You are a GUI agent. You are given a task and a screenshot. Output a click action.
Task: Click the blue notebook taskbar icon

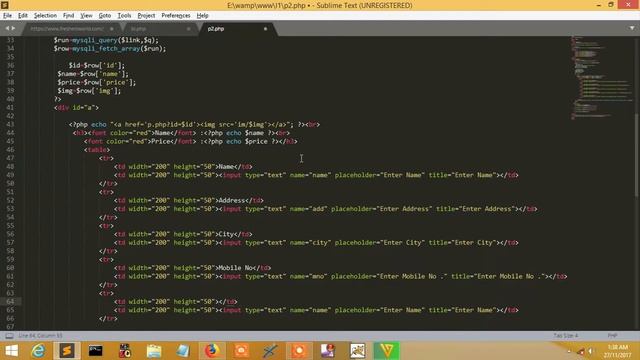pyautogui.click(x=183, y=351)
